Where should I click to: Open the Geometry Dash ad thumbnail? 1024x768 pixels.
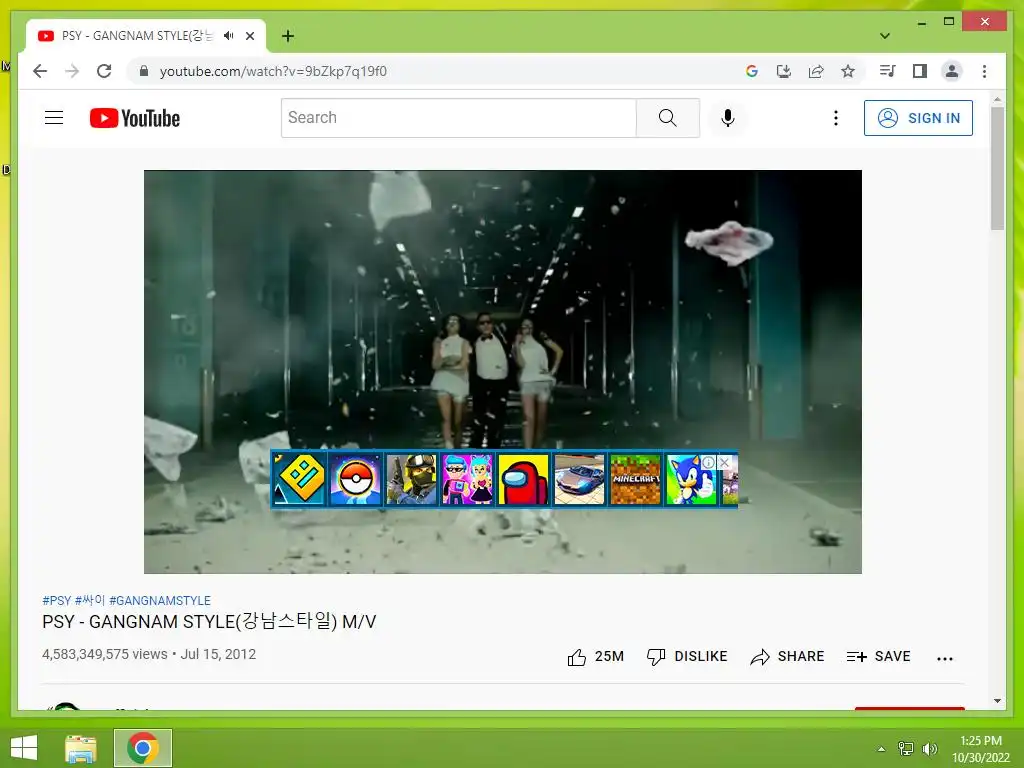[299, 479]
